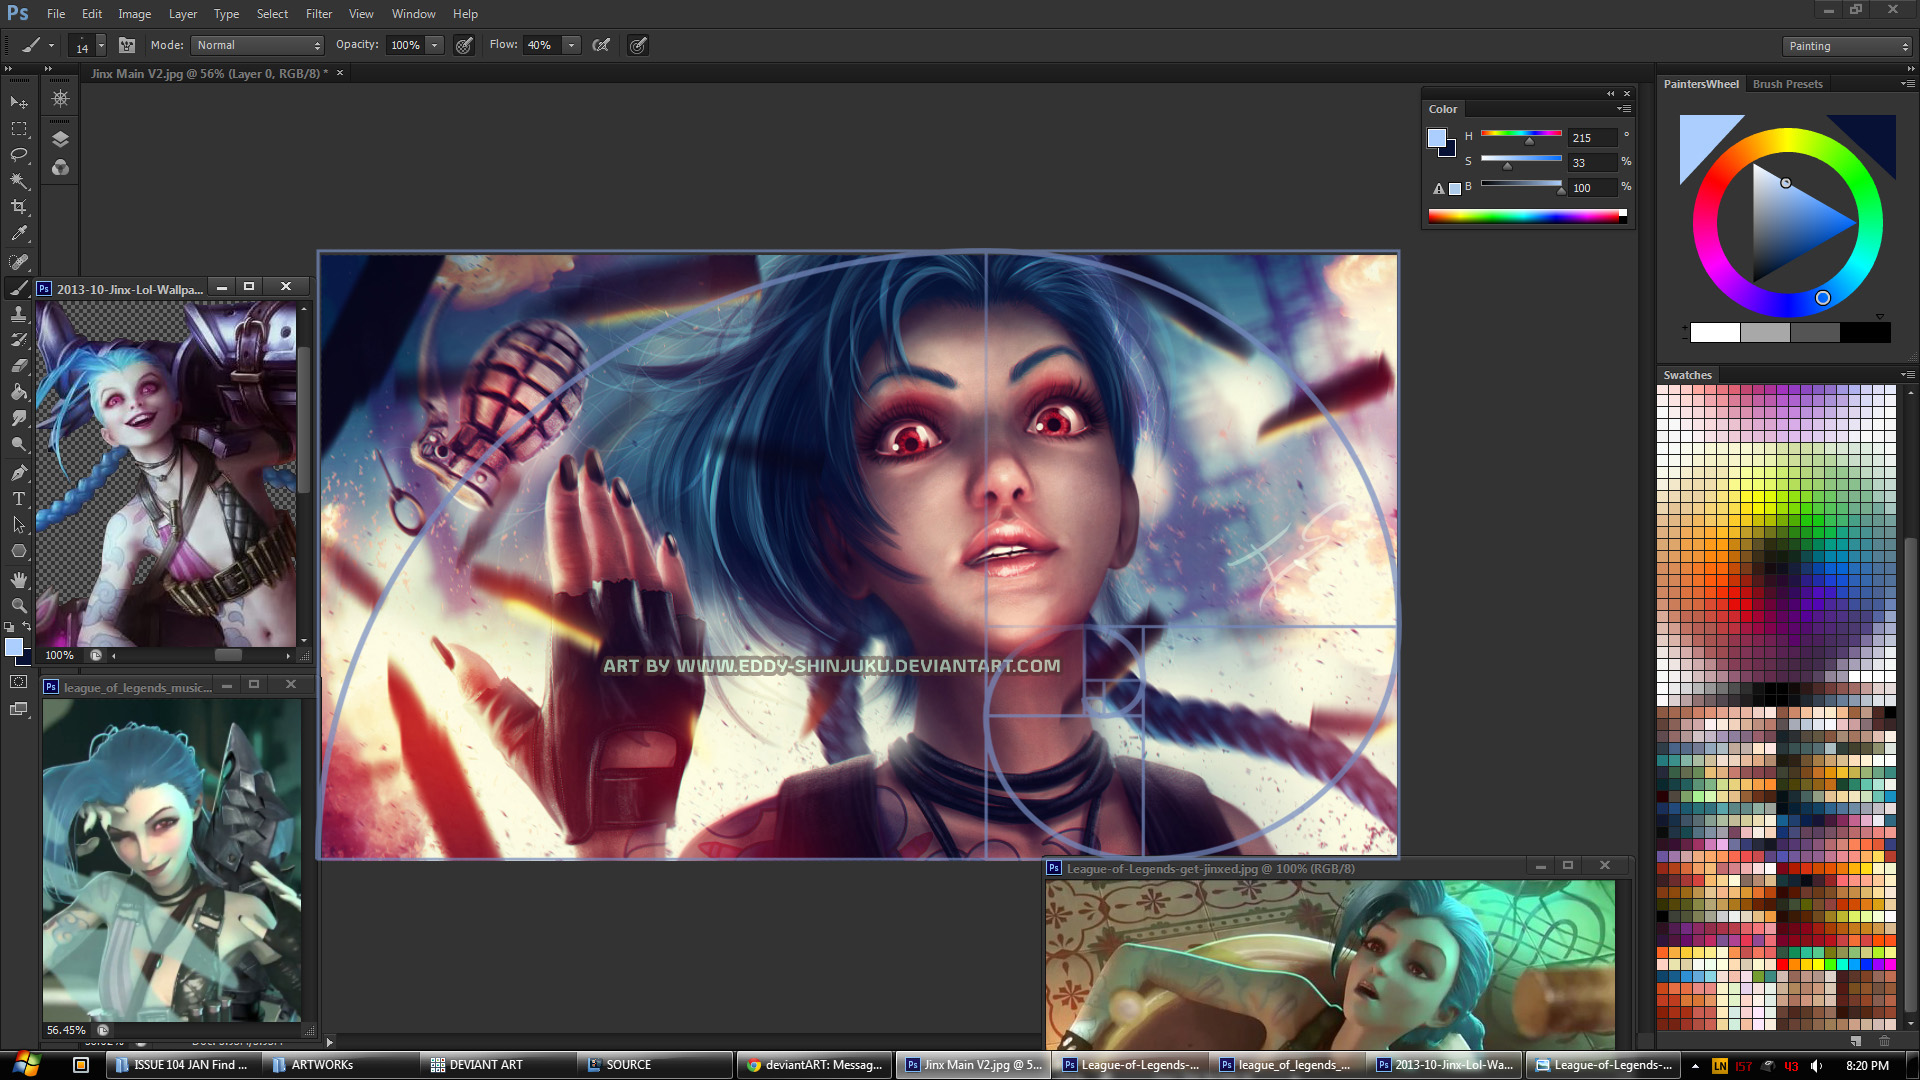Click the Zoom tool
This screenshot has height=1080, width=1920.
(18, 603)
